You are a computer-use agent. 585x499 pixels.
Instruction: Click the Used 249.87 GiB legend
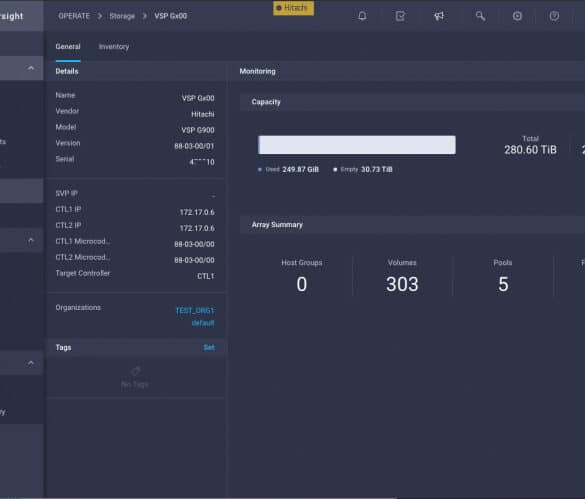pyautogui.click(x=288, y=169)
